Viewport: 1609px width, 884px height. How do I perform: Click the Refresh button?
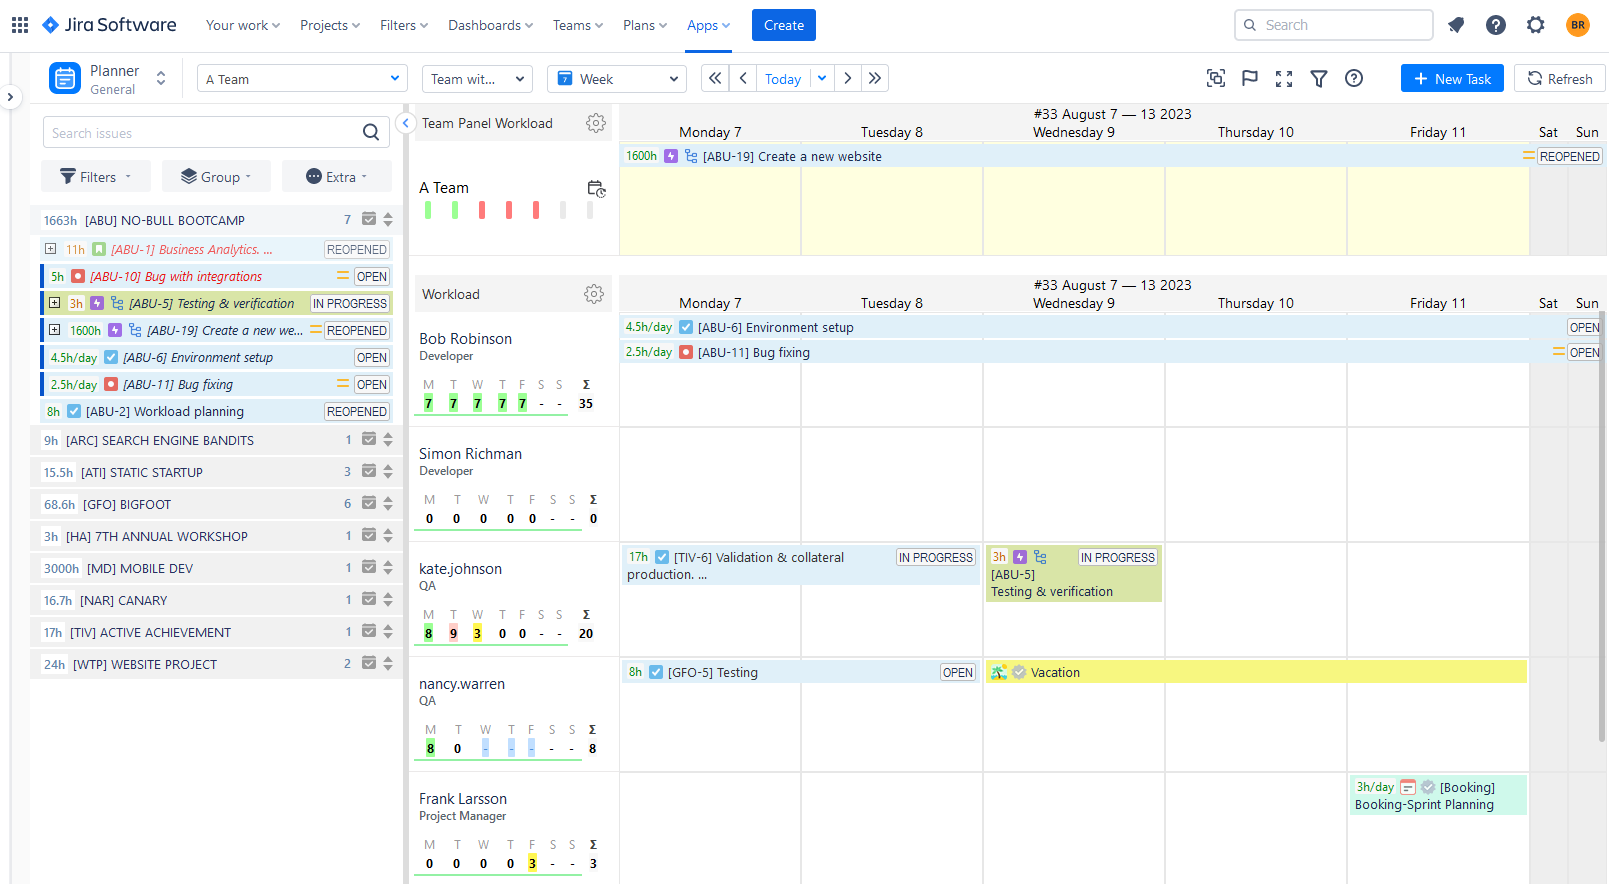(1560, 78)
